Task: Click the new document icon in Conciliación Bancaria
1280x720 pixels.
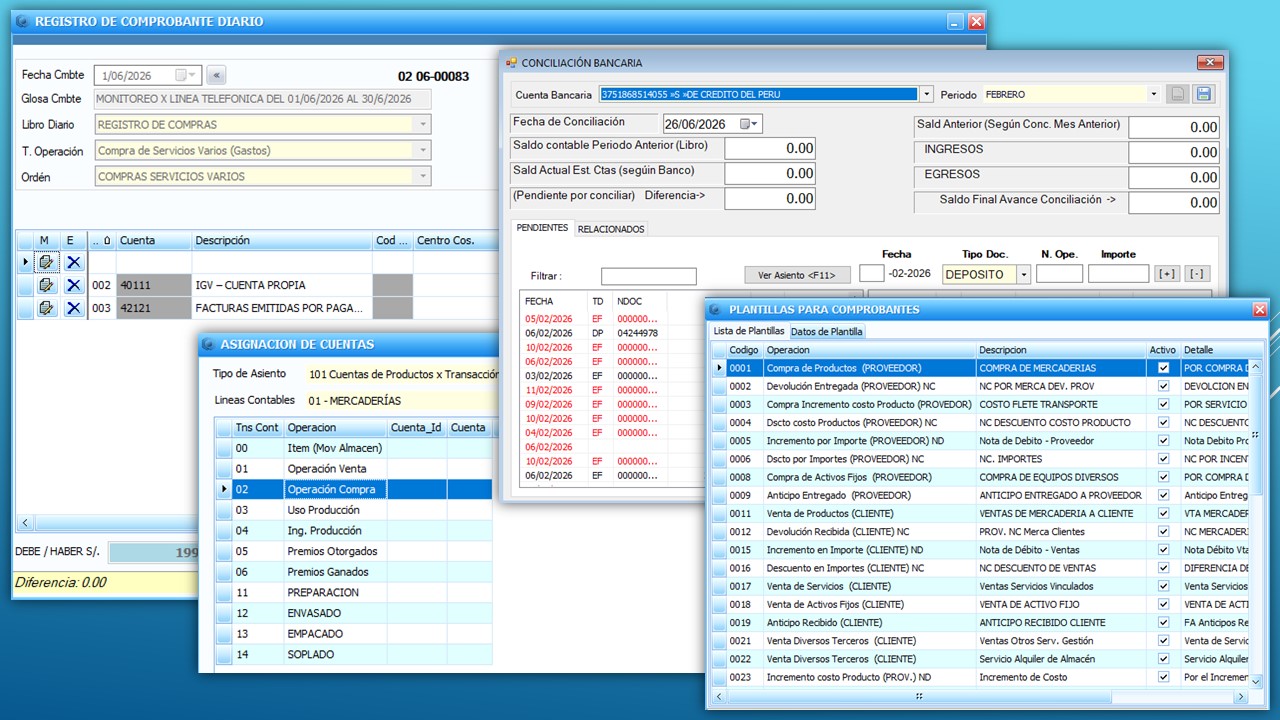Action: click(1179, 94)
